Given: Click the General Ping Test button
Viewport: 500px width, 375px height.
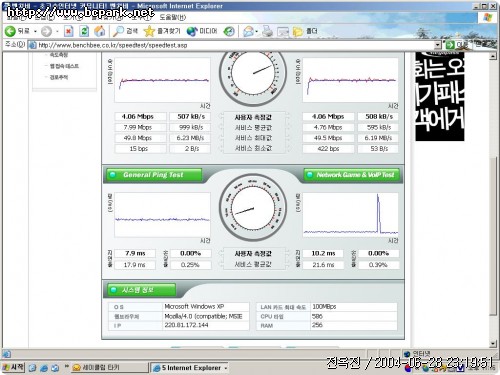Looking at the screenshot, I should 154,175.
